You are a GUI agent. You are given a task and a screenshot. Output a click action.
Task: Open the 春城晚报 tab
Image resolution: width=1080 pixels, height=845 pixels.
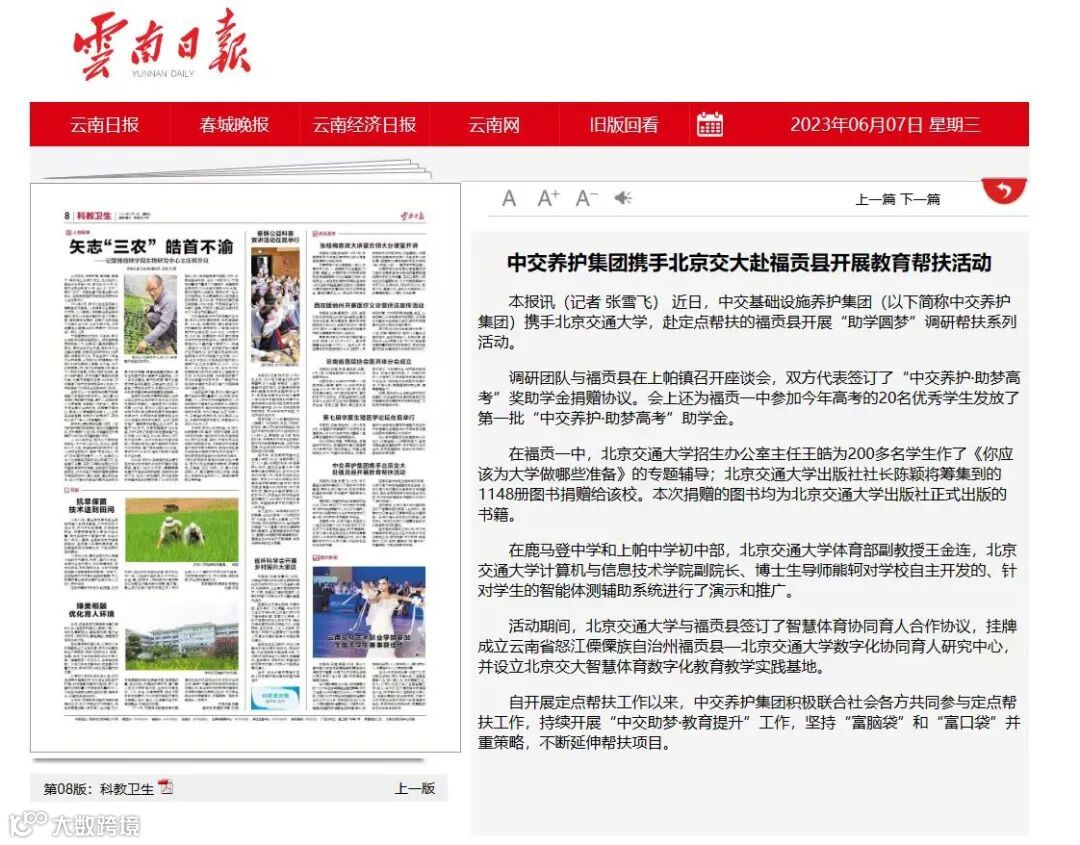coord(234,125)
